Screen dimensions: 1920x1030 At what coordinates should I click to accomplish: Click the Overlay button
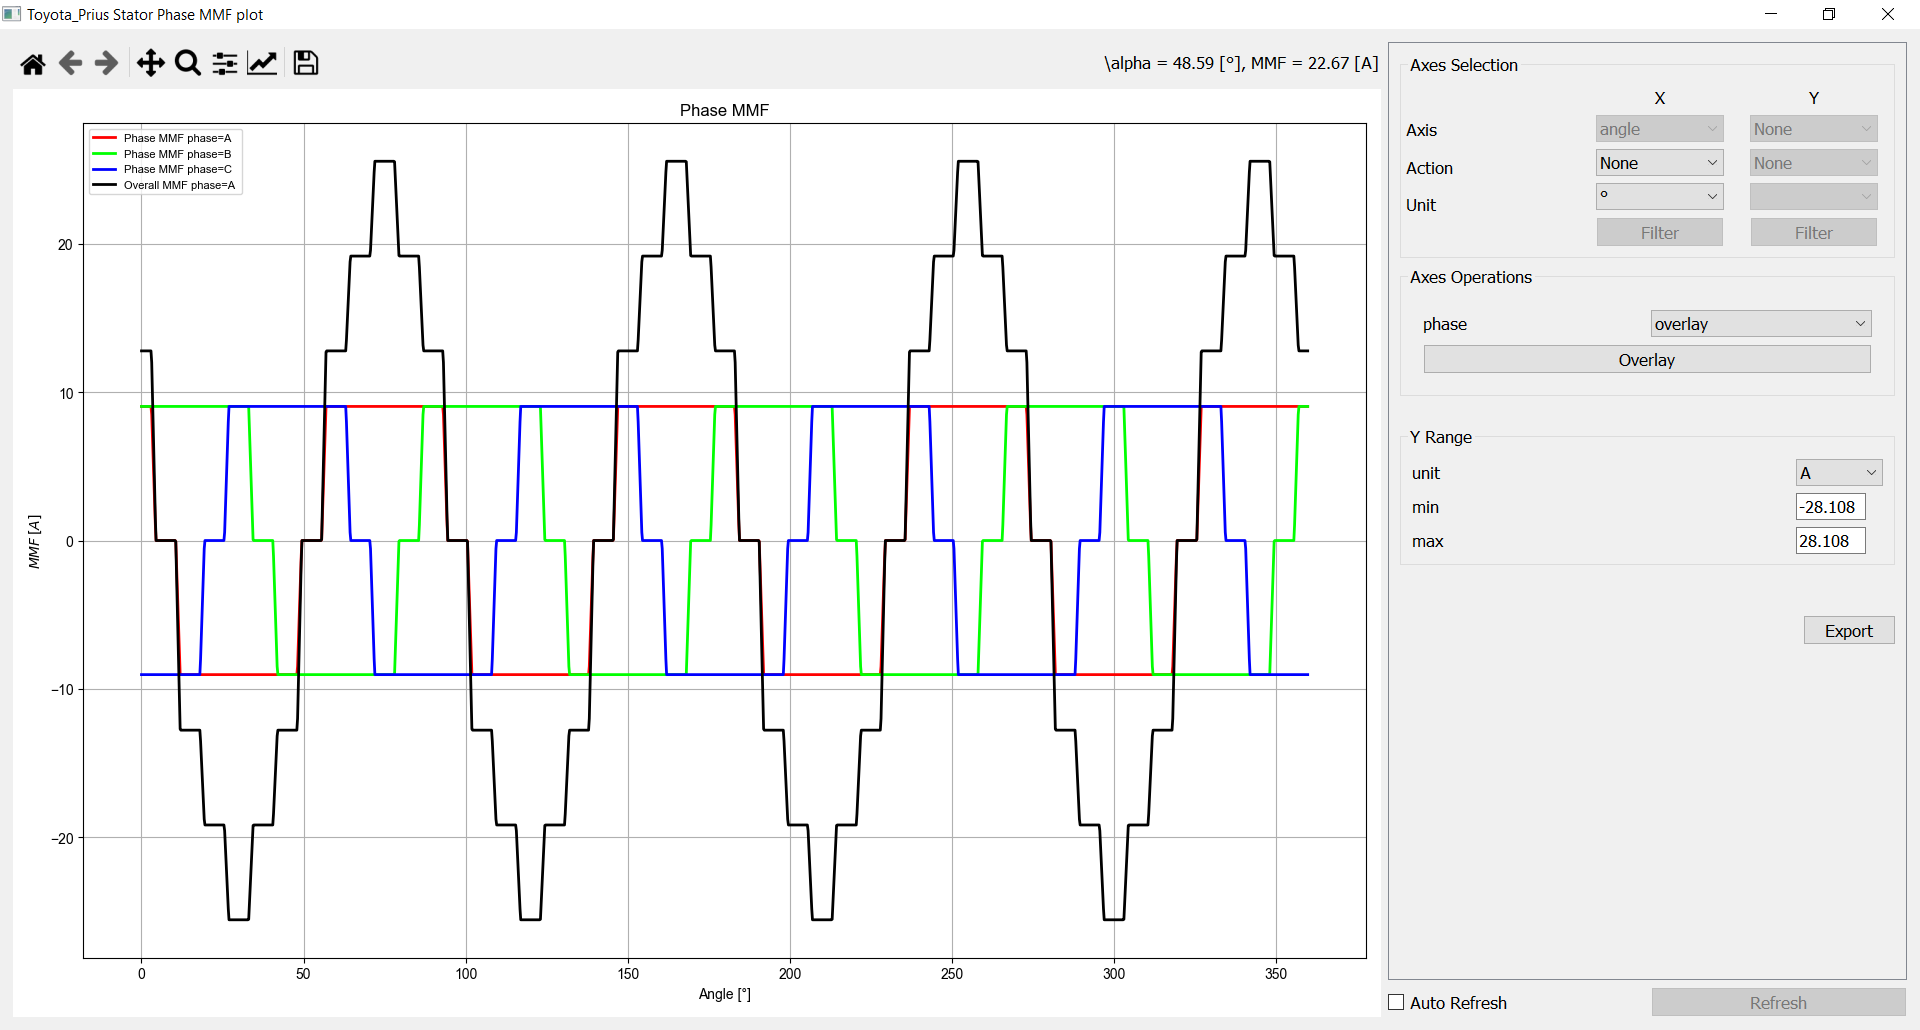tap(1646, 360)
